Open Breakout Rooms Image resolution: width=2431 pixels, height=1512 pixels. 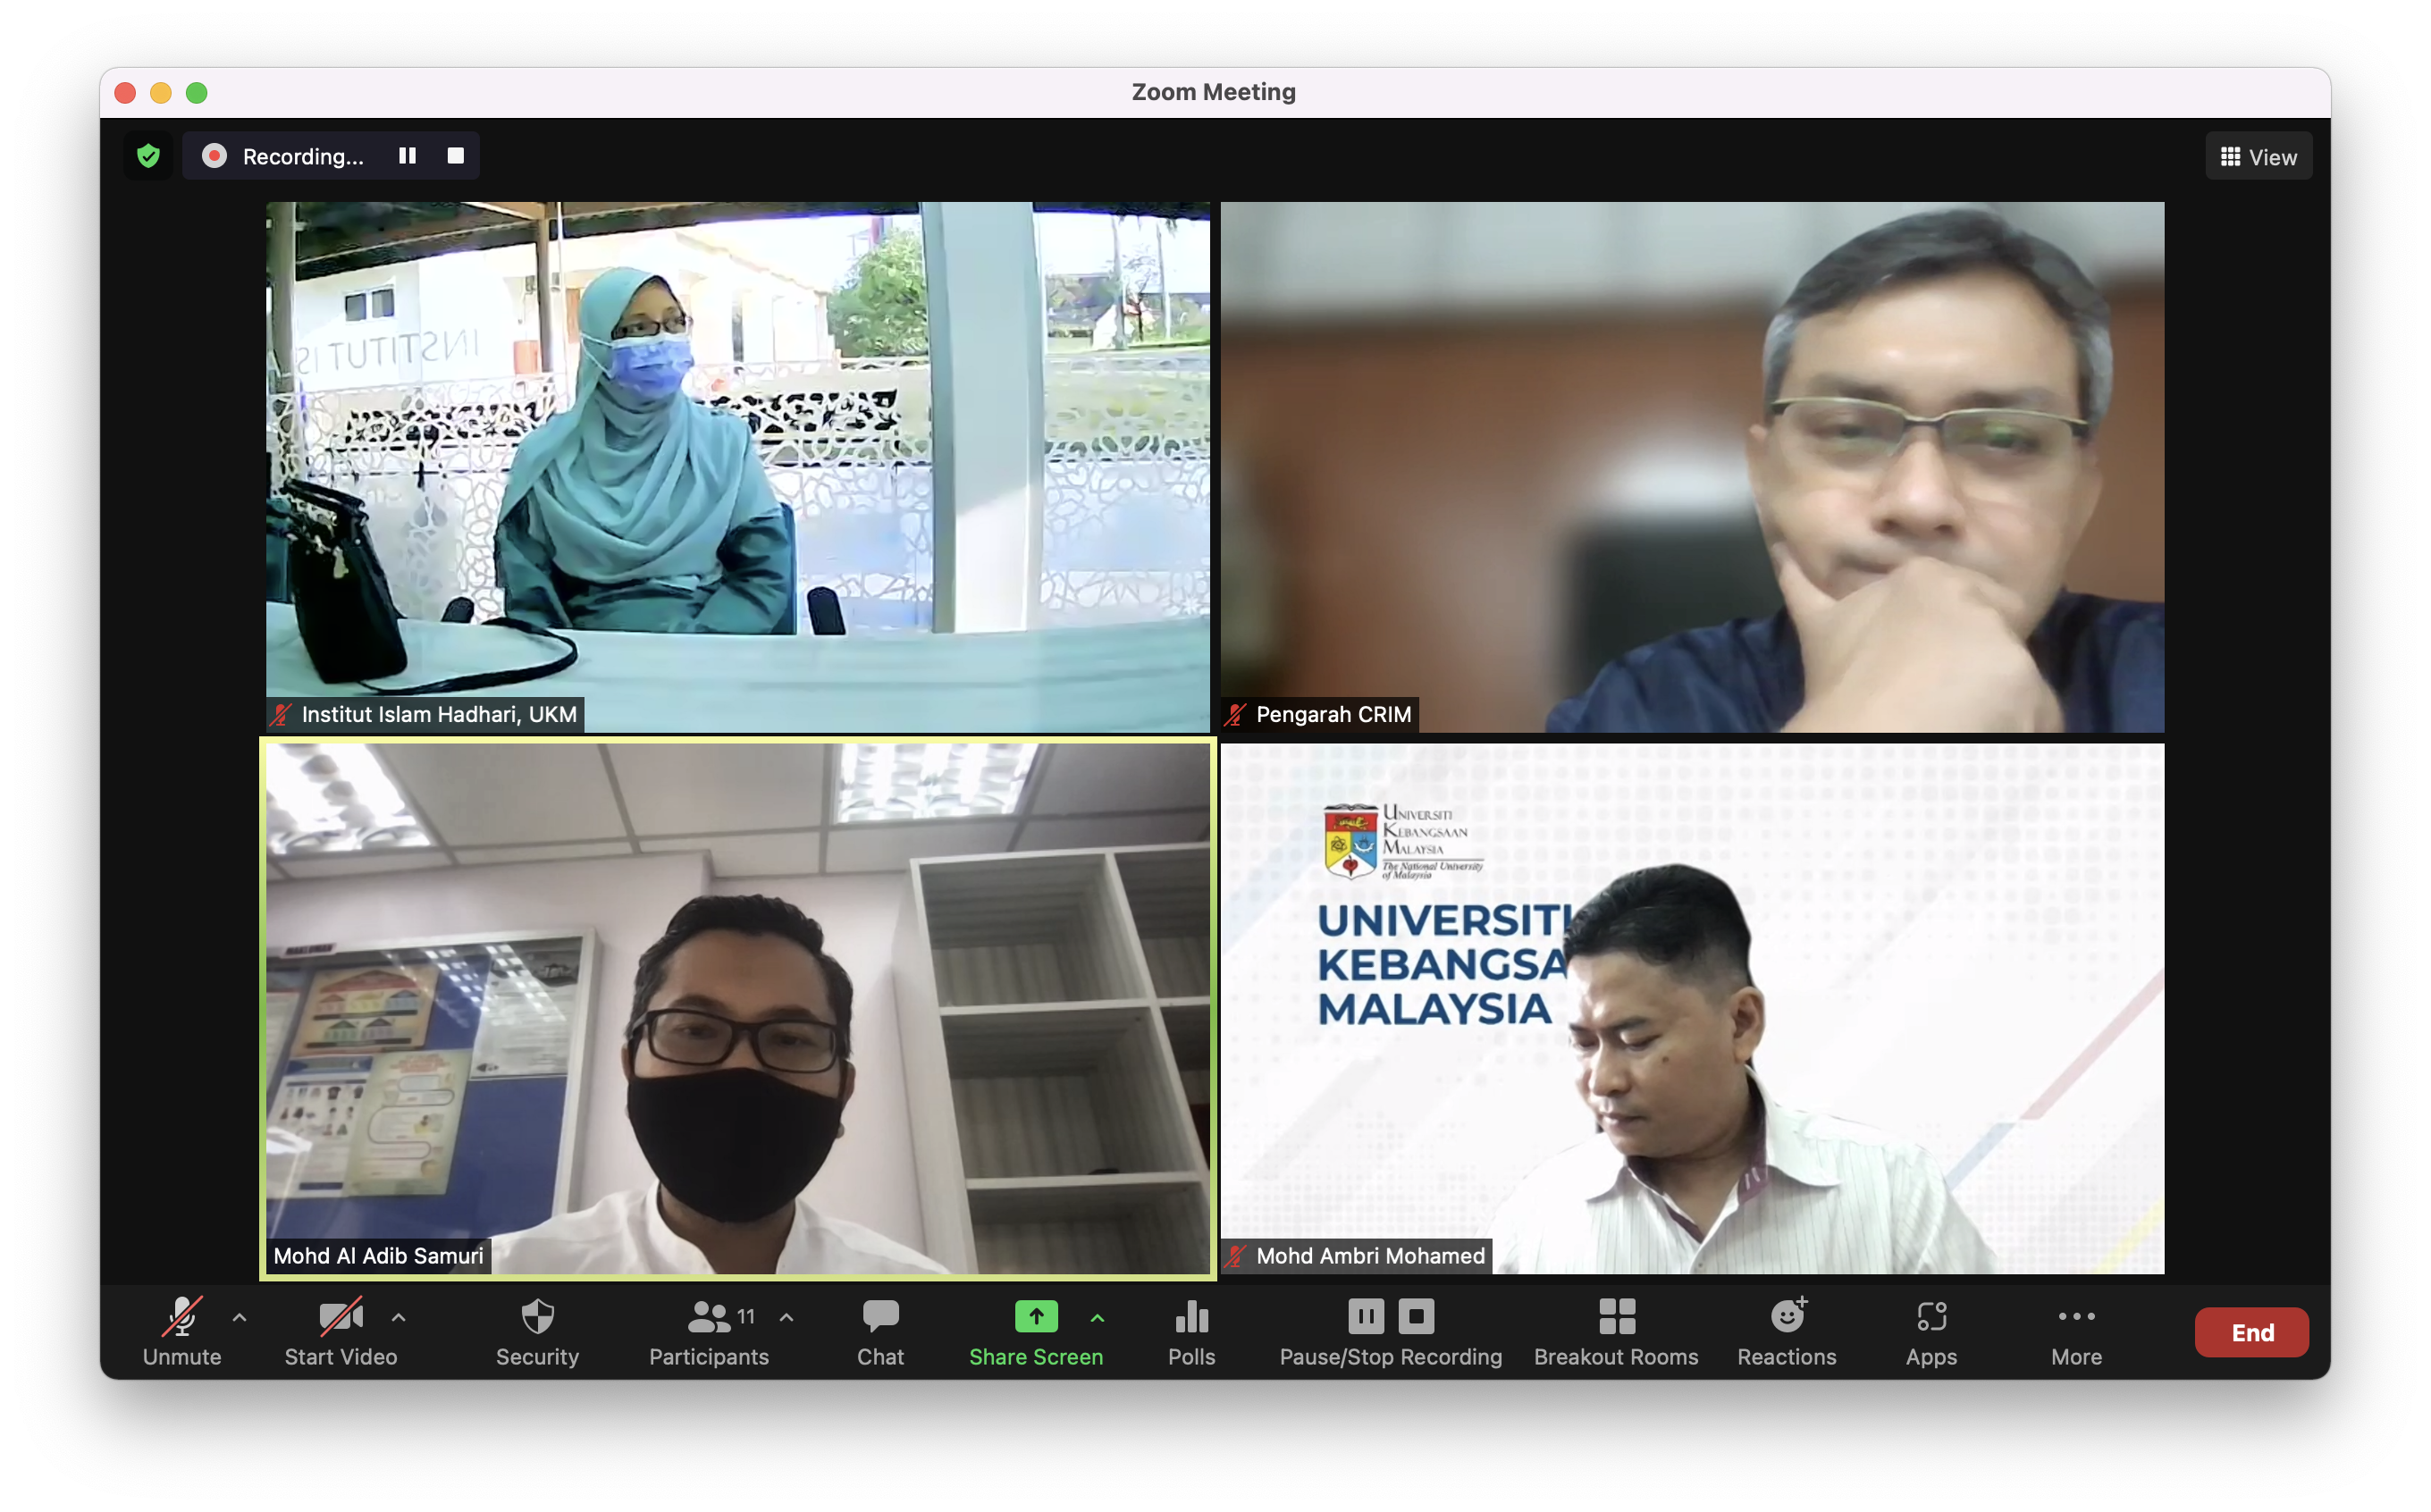pos(1616,1331)
